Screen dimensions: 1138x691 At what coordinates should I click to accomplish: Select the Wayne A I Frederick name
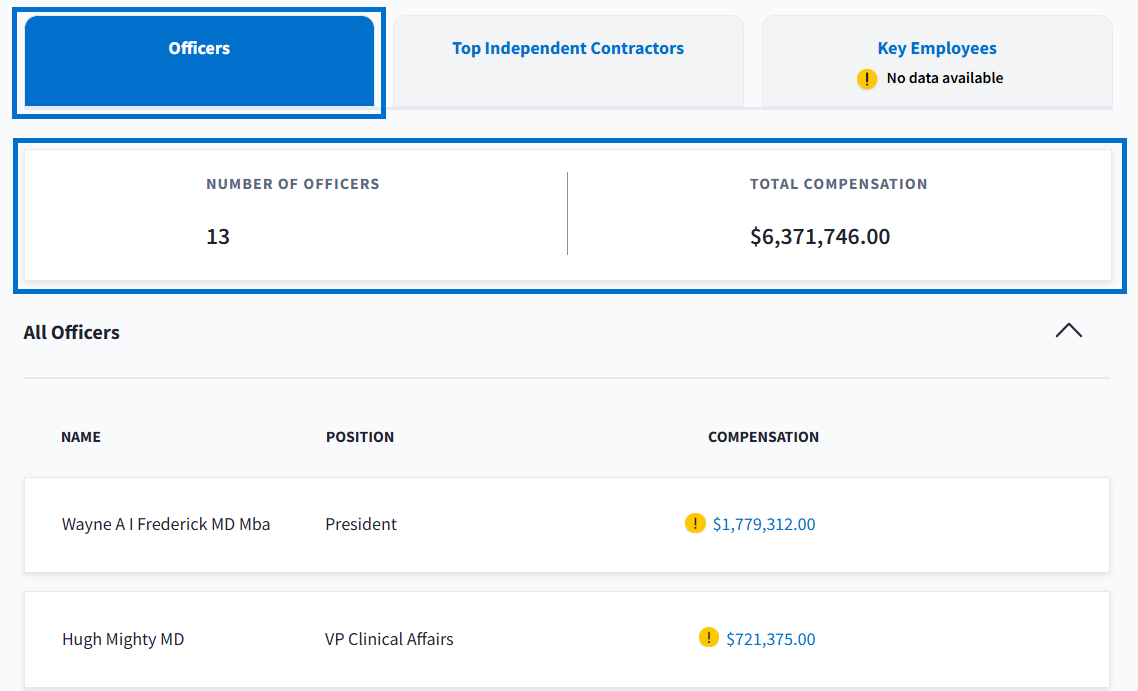tap(166, 525)
